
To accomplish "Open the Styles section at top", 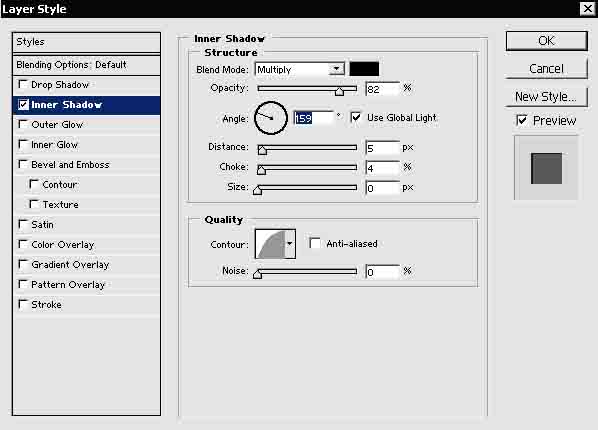I will point(86,42).
